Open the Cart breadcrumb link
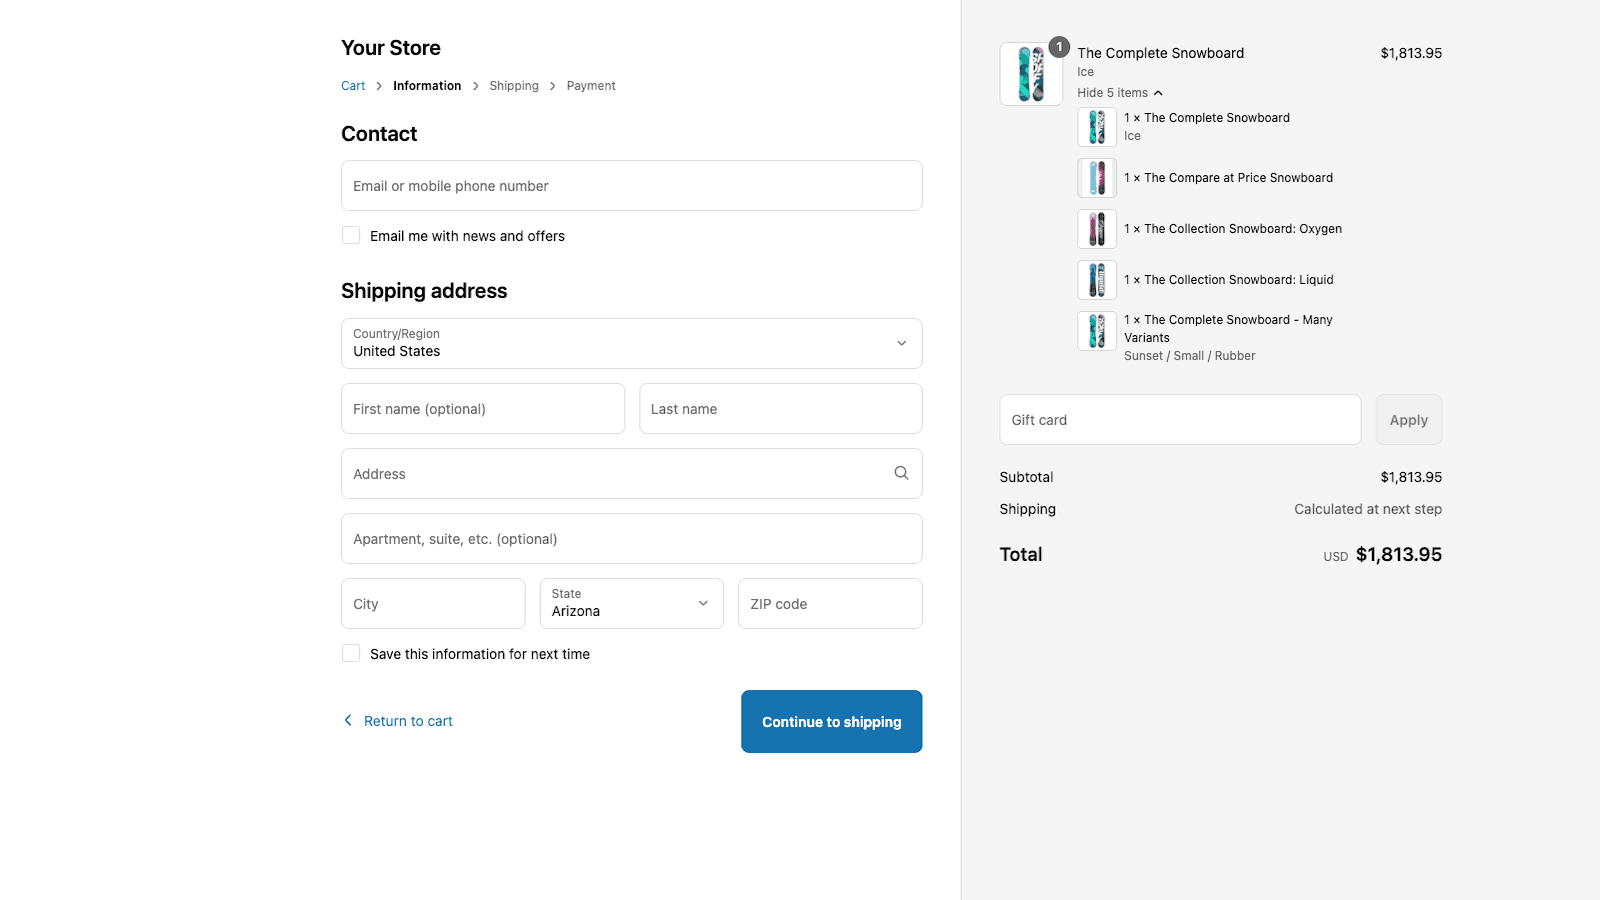1600x900 pixels. (x=353, y=85)
